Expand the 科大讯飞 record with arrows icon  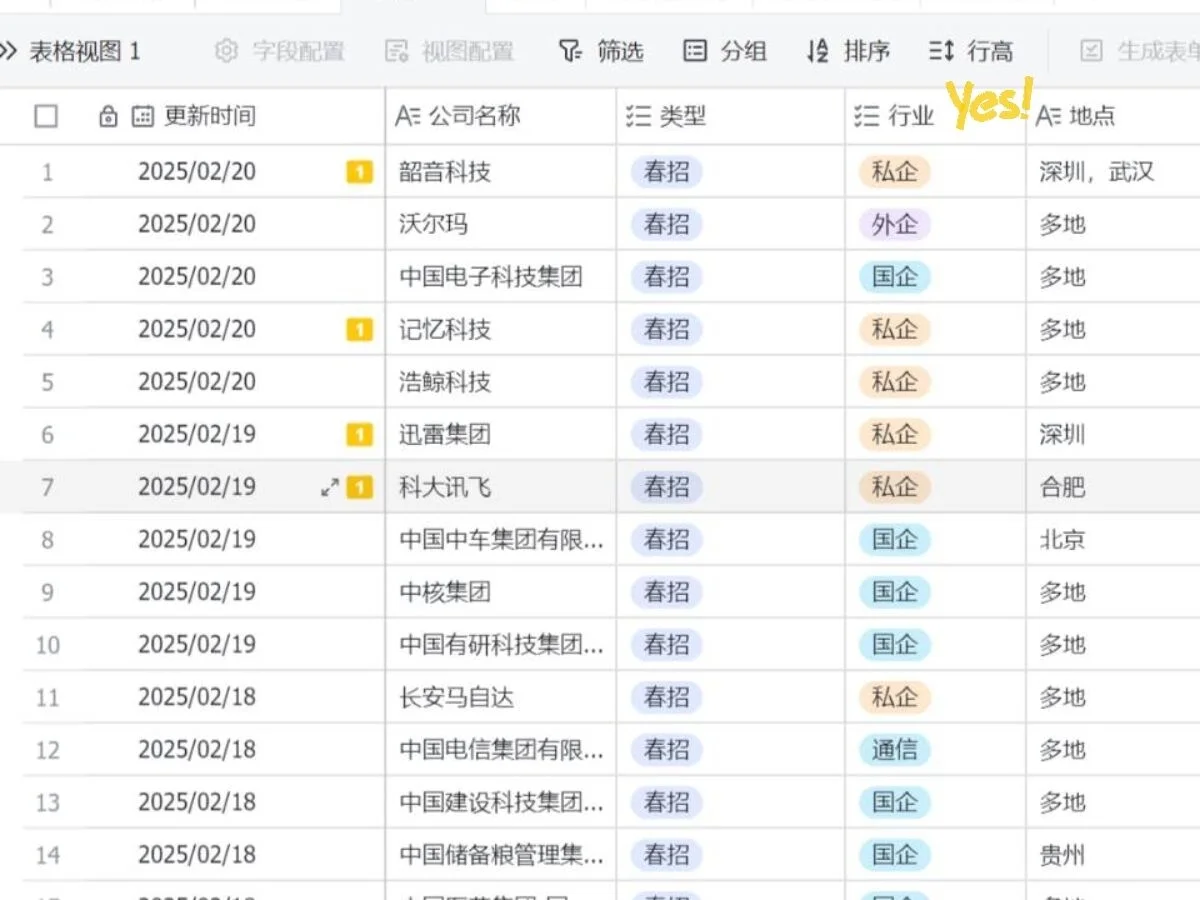(x=329, y=487)
